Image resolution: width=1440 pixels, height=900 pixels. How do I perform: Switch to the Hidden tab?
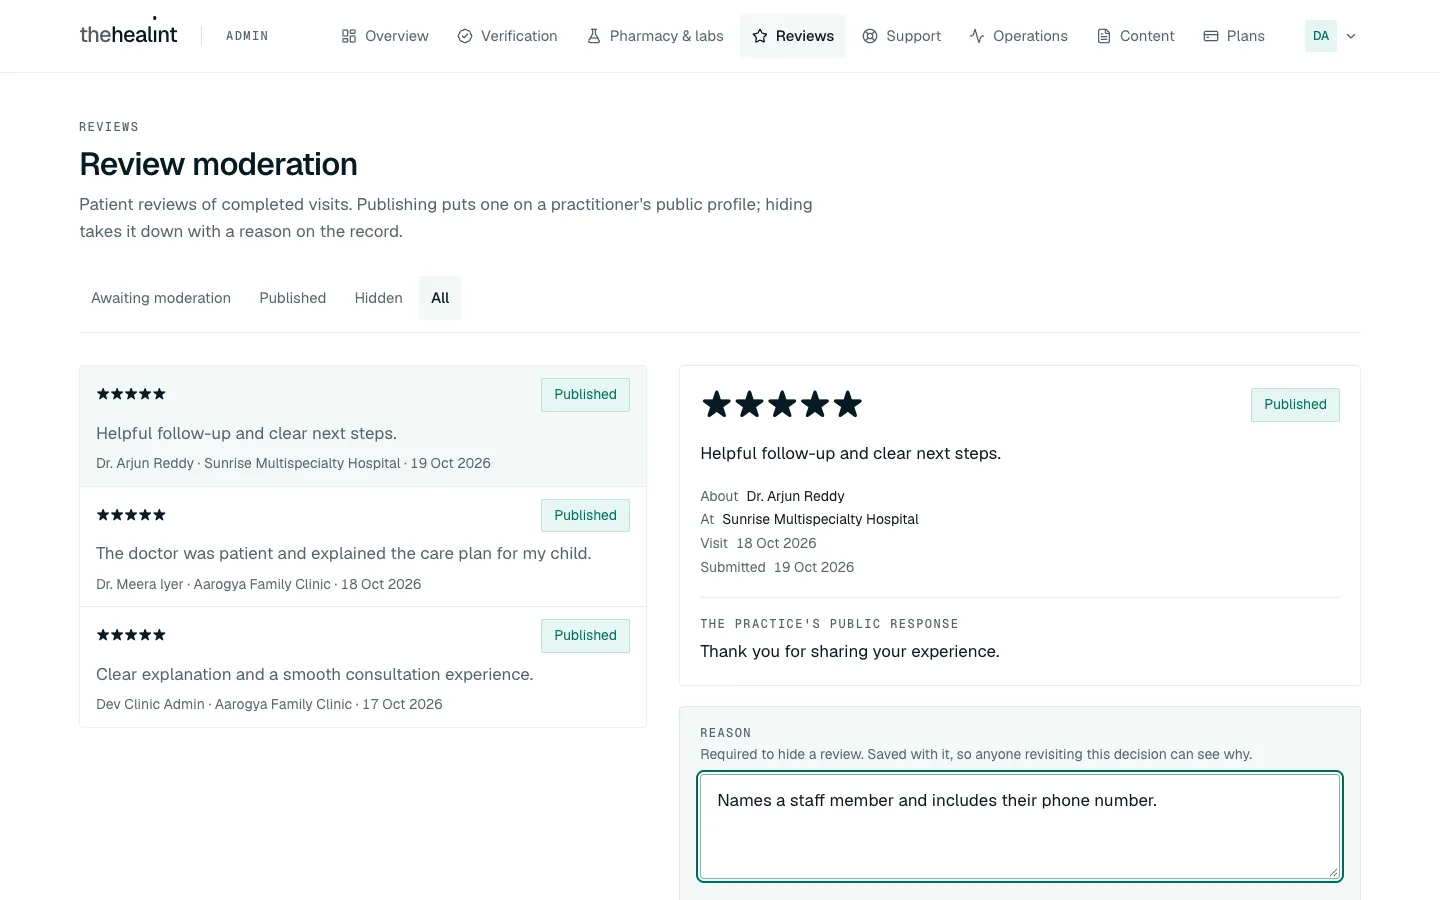click(x=379, y=298)
